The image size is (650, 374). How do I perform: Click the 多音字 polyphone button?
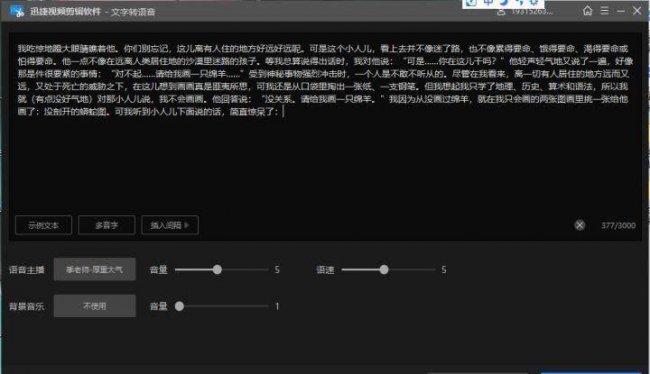[107, 225]
